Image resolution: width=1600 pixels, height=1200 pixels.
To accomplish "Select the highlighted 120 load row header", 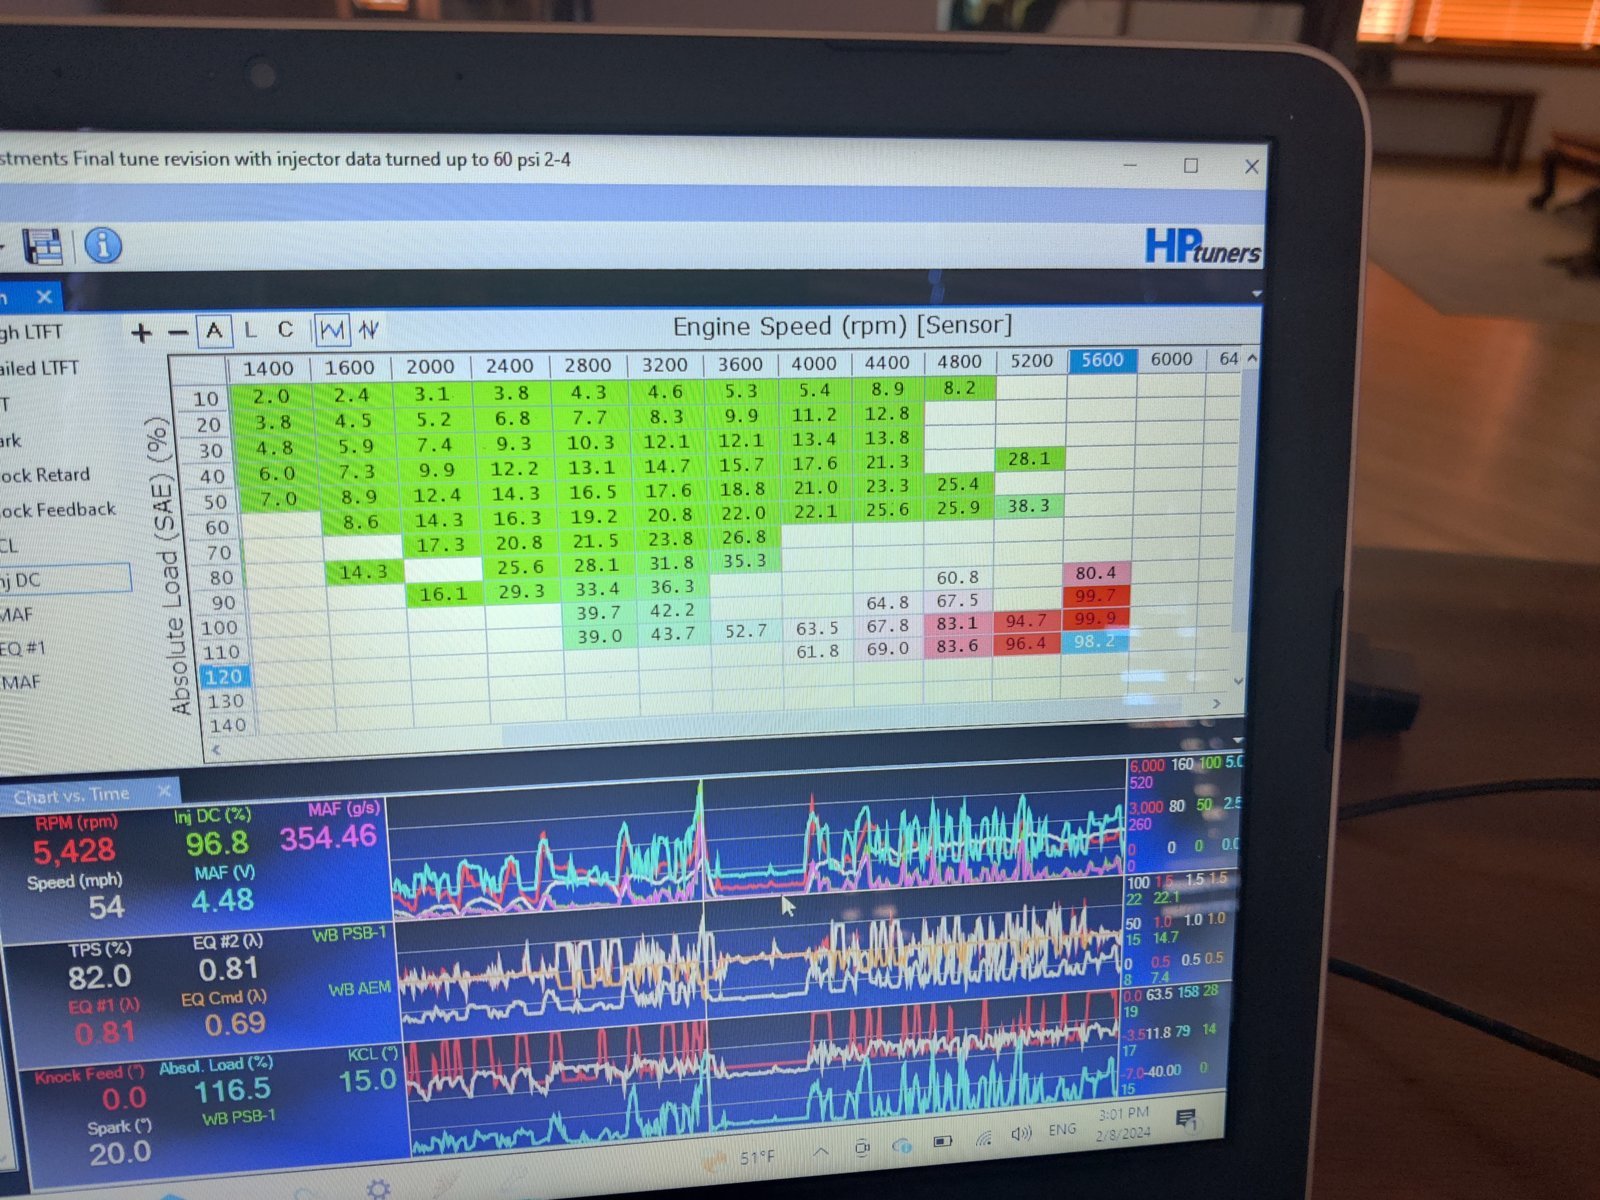I will [223, 677].
